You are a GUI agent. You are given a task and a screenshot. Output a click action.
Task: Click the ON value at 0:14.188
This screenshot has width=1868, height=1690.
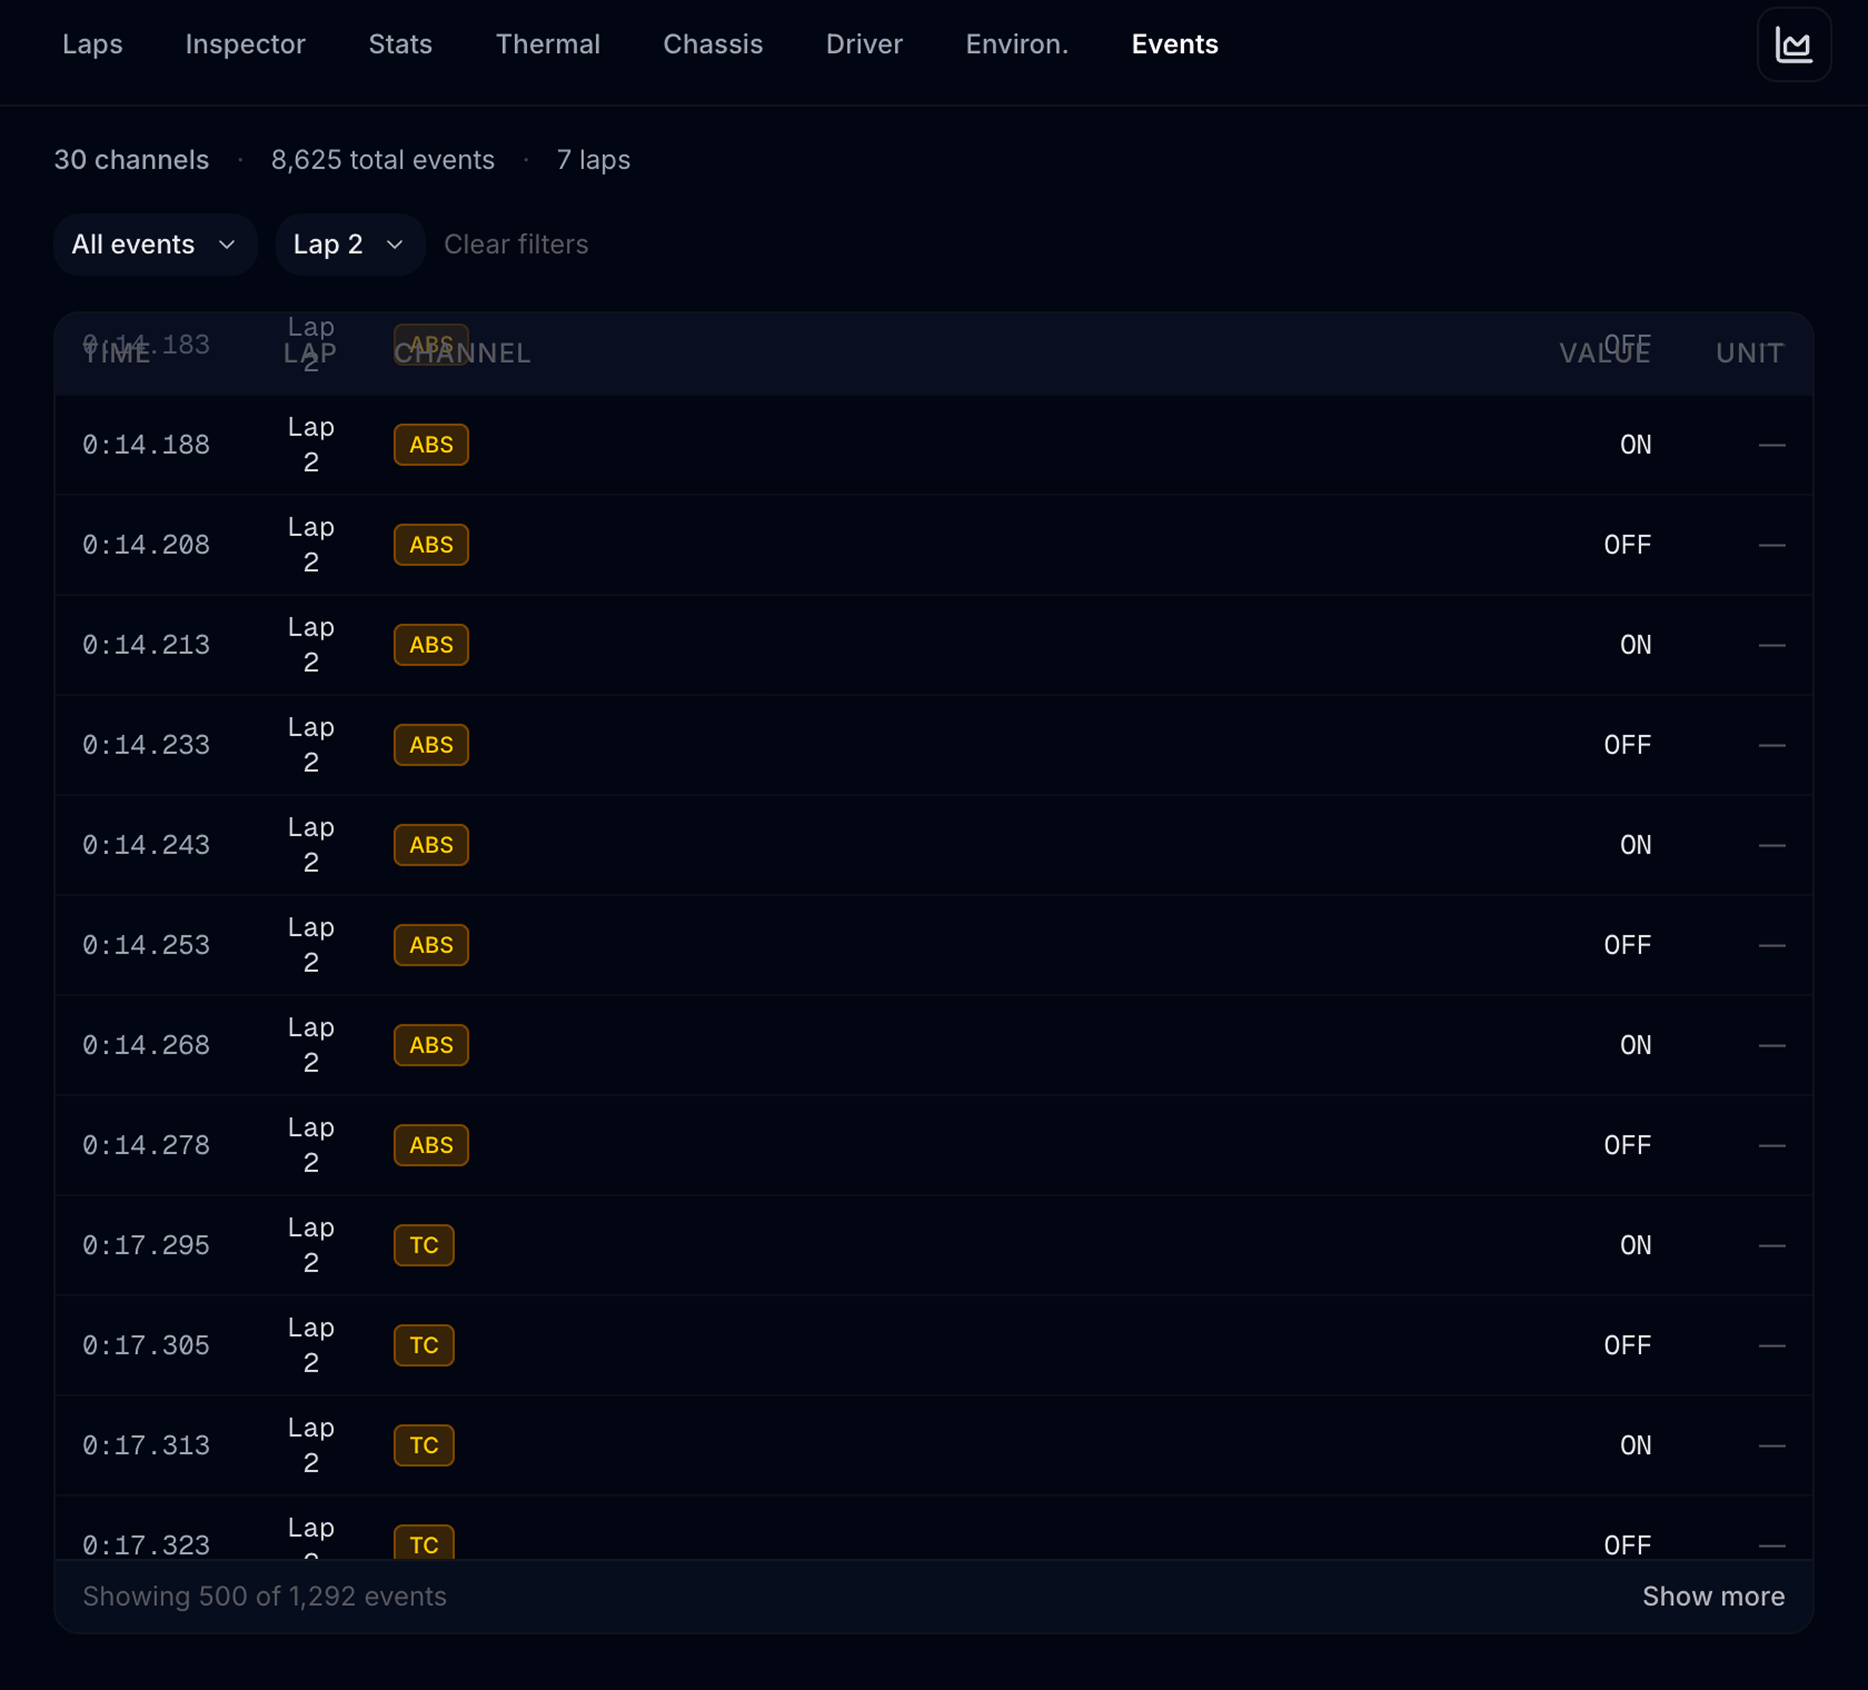point(1635,445)
